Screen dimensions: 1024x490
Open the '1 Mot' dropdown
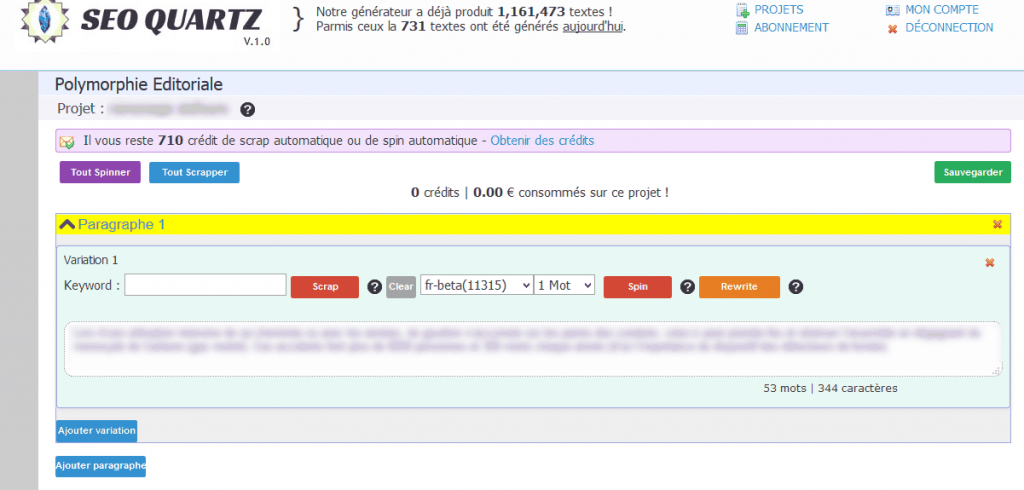click(564, 285)
